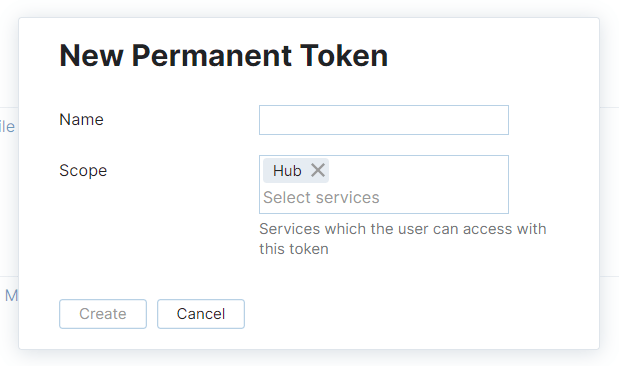Click the Hub label text inside the tag
Screen dimensions: 619x366
click(287, 171)
